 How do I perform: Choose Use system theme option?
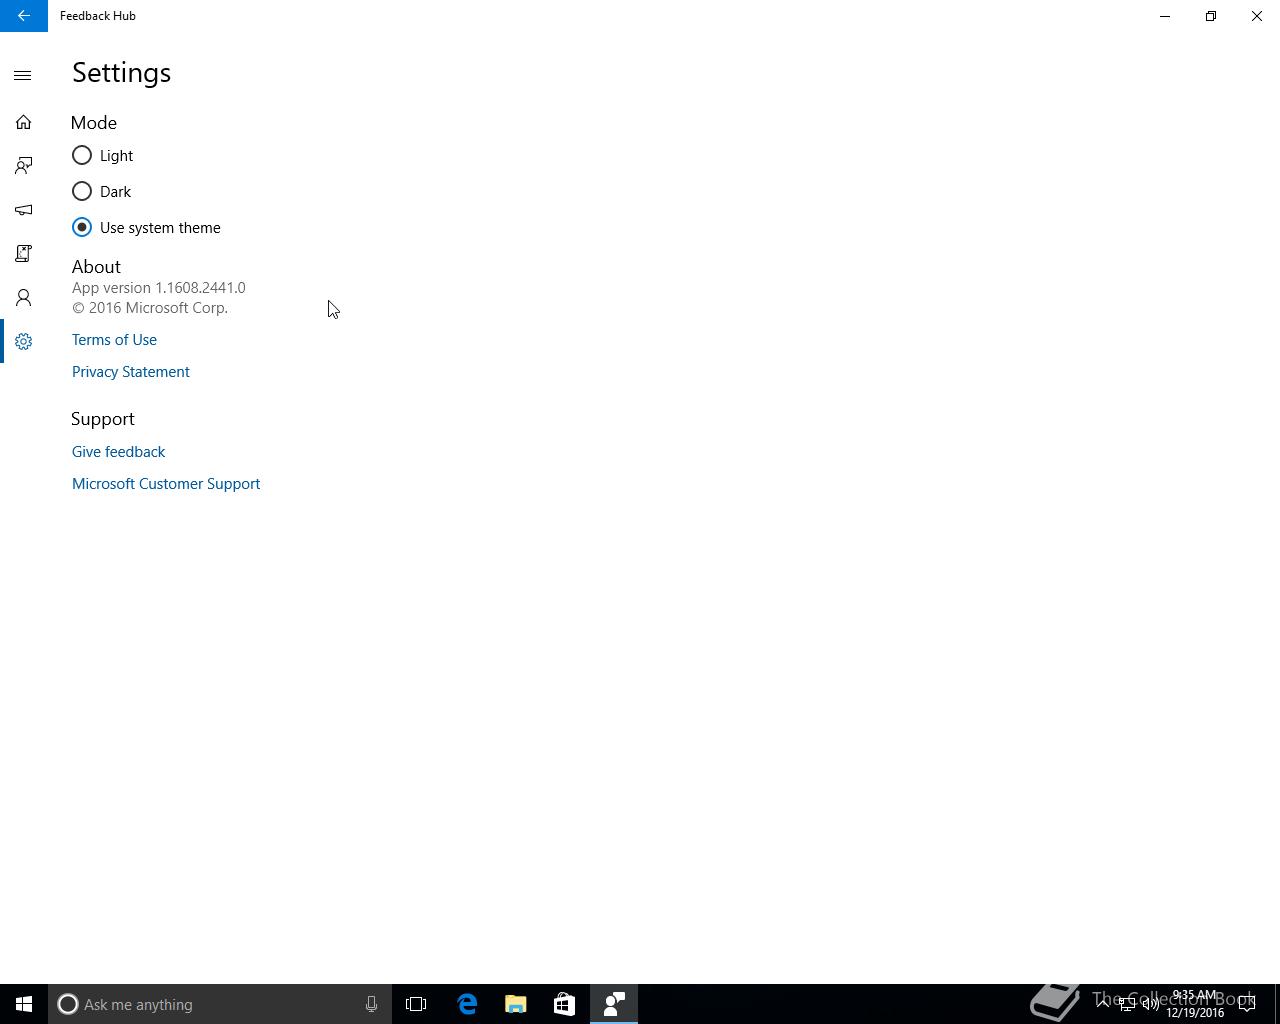click(x=146, y=227)
